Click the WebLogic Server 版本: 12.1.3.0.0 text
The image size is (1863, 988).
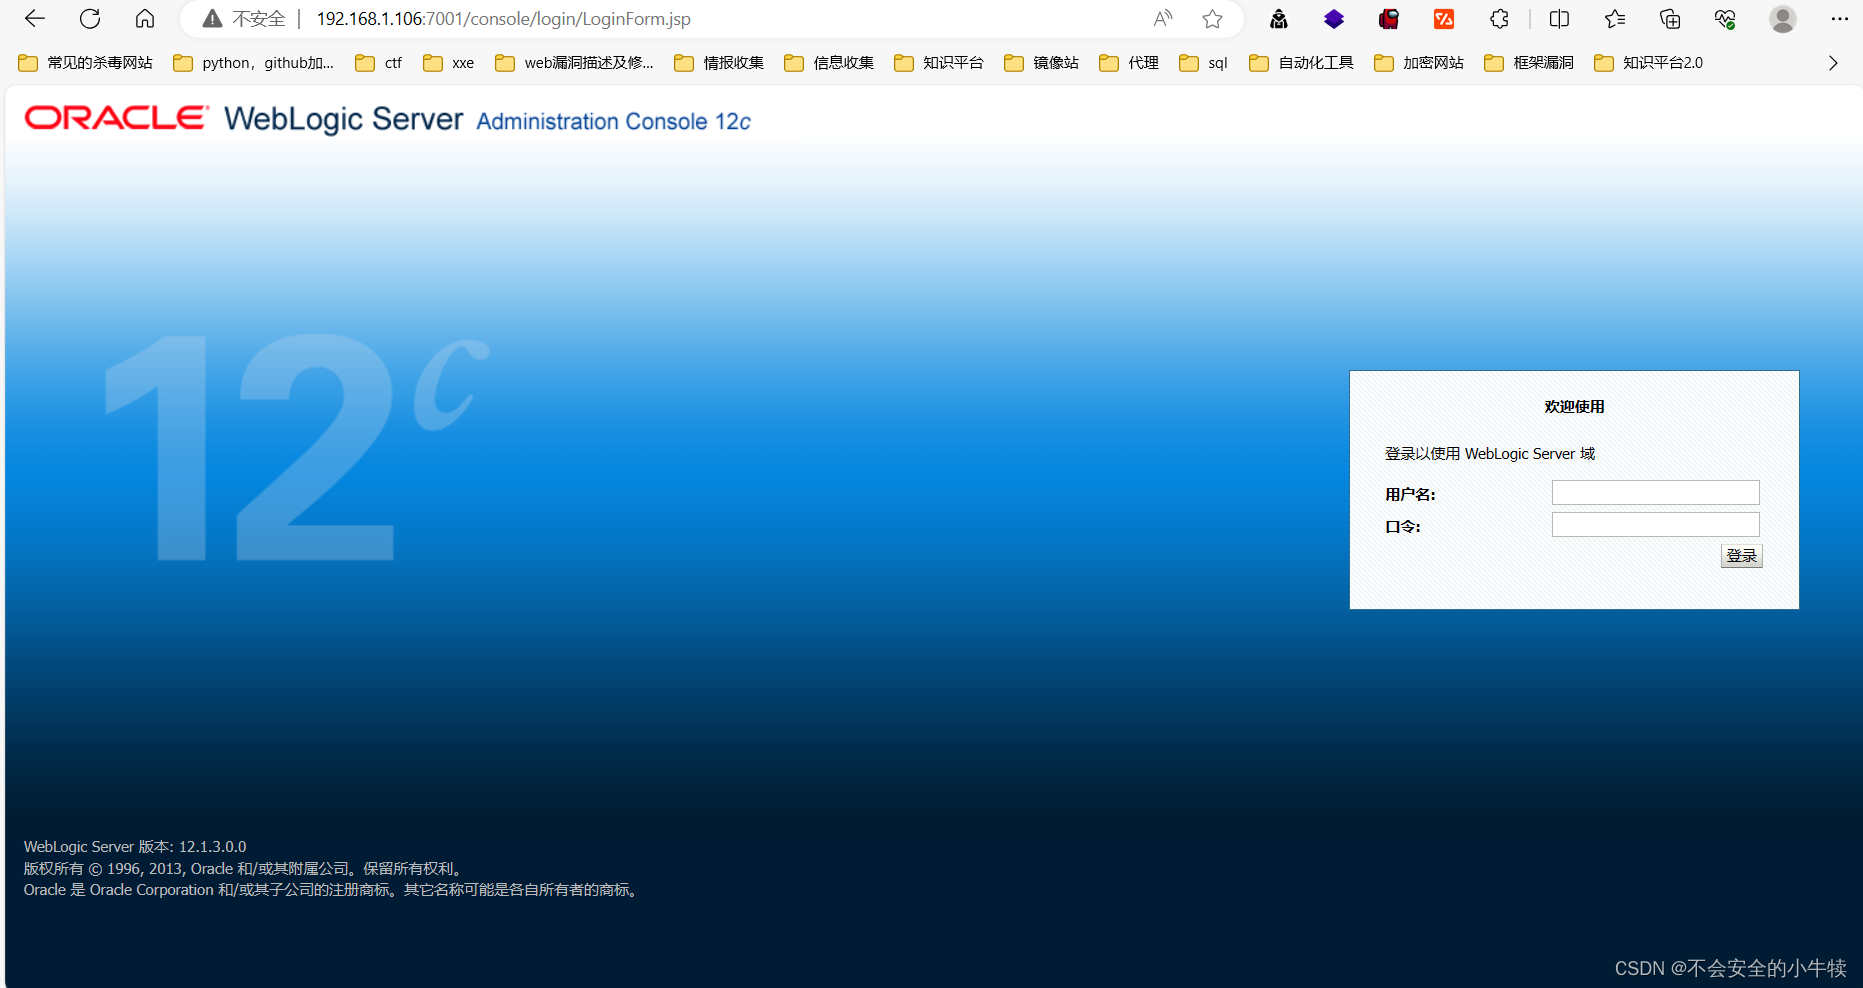click(135, 847)
